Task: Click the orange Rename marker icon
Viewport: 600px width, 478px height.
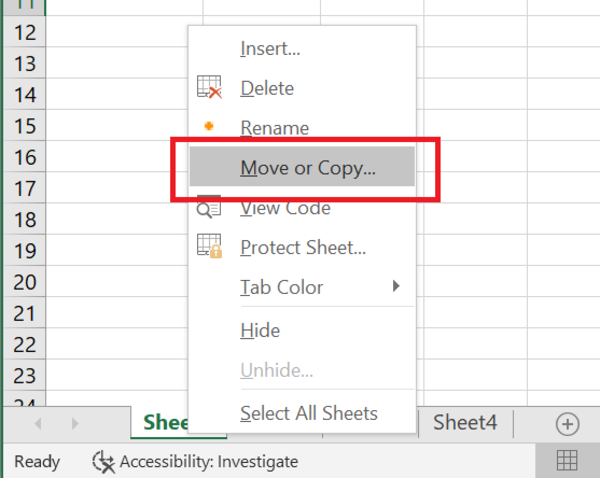Action: [209, 126]
